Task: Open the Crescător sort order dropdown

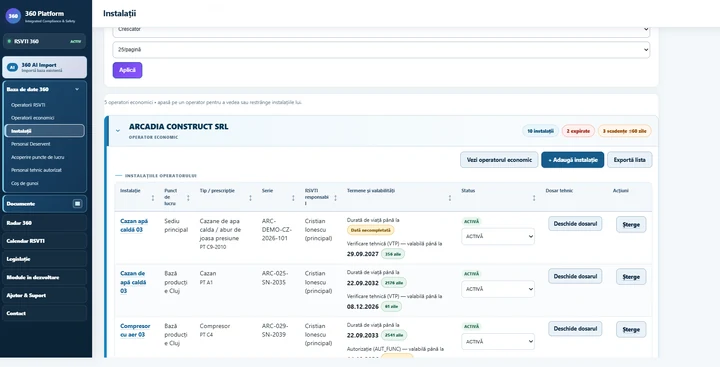Action: [381, 31]
